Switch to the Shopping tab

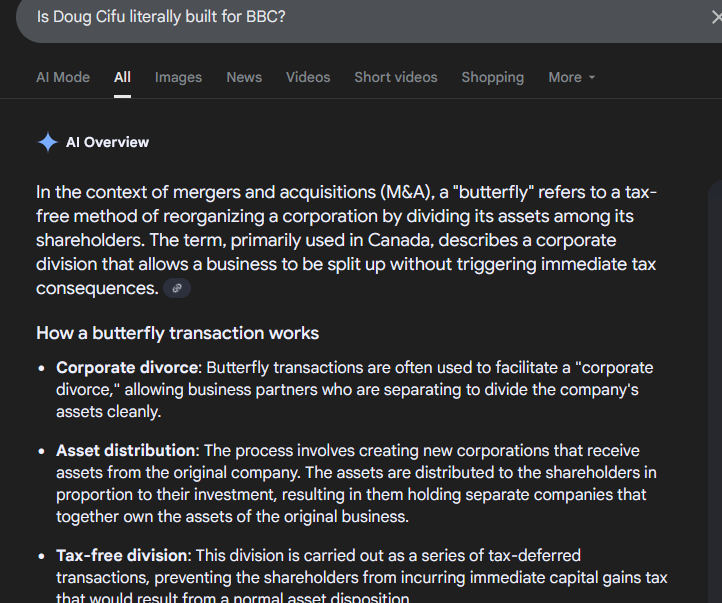tap(492, 77)
